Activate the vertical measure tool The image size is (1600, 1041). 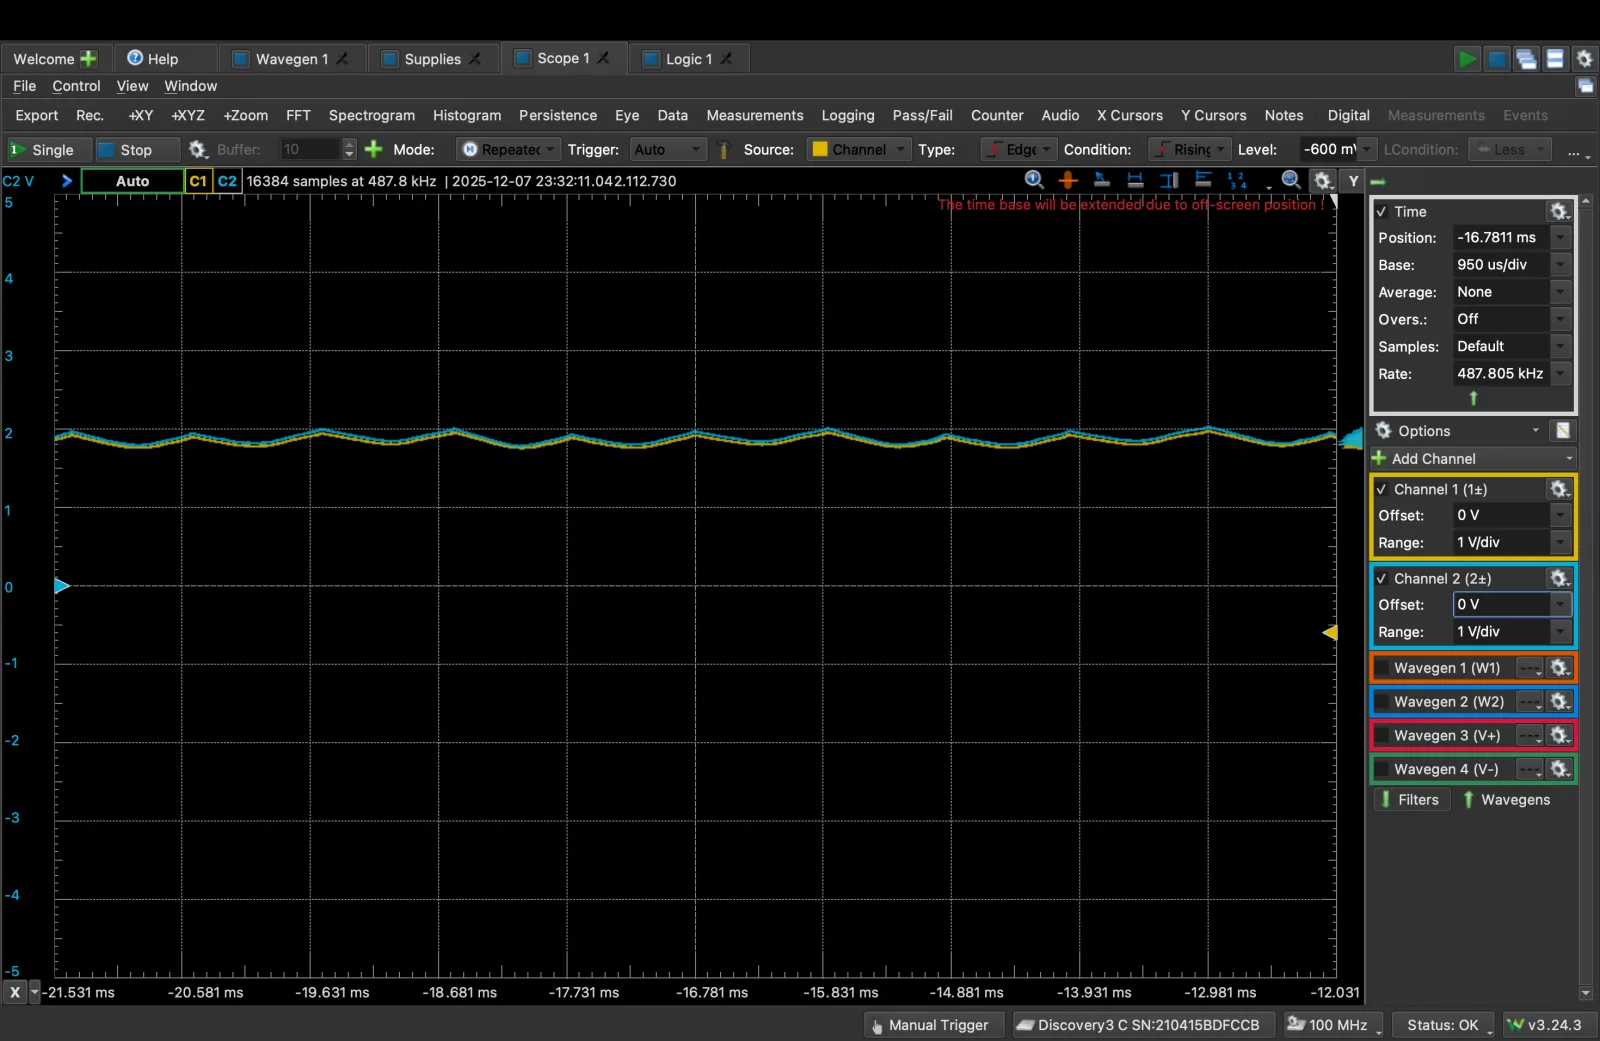tap(1168, 180)
